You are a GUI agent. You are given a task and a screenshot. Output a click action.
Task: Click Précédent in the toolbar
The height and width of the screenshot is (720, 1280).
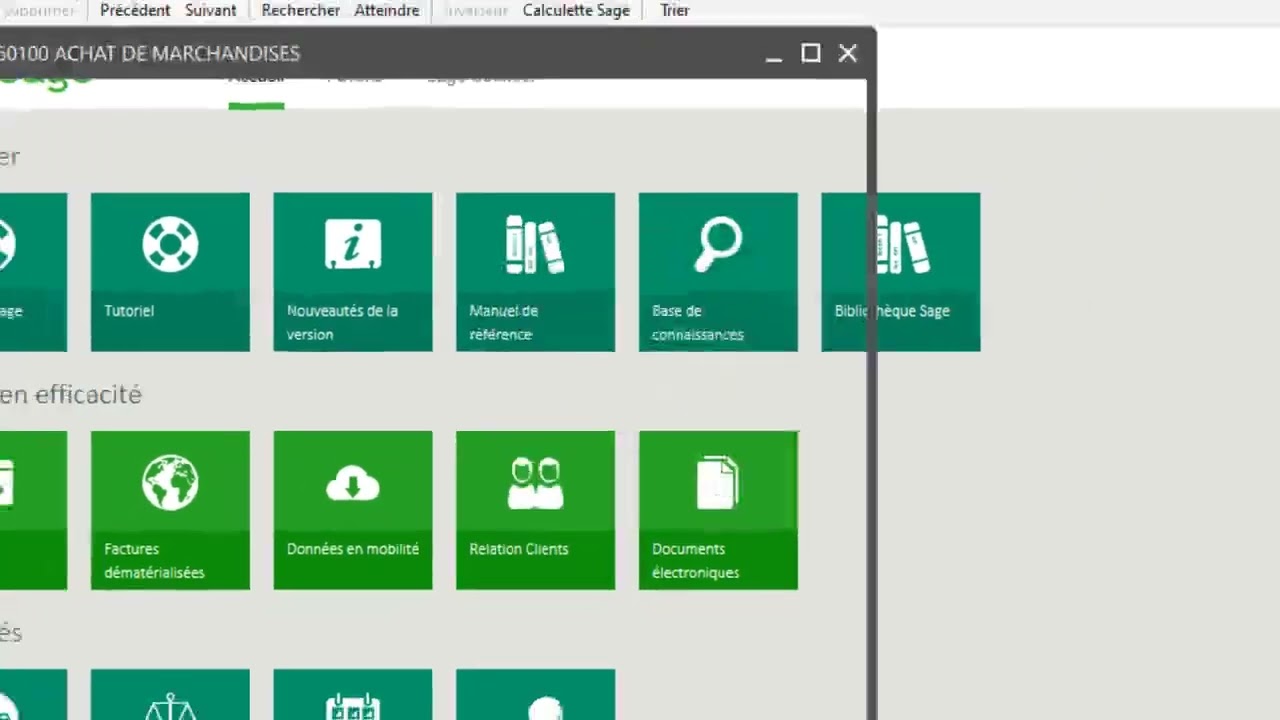[135, 10]
